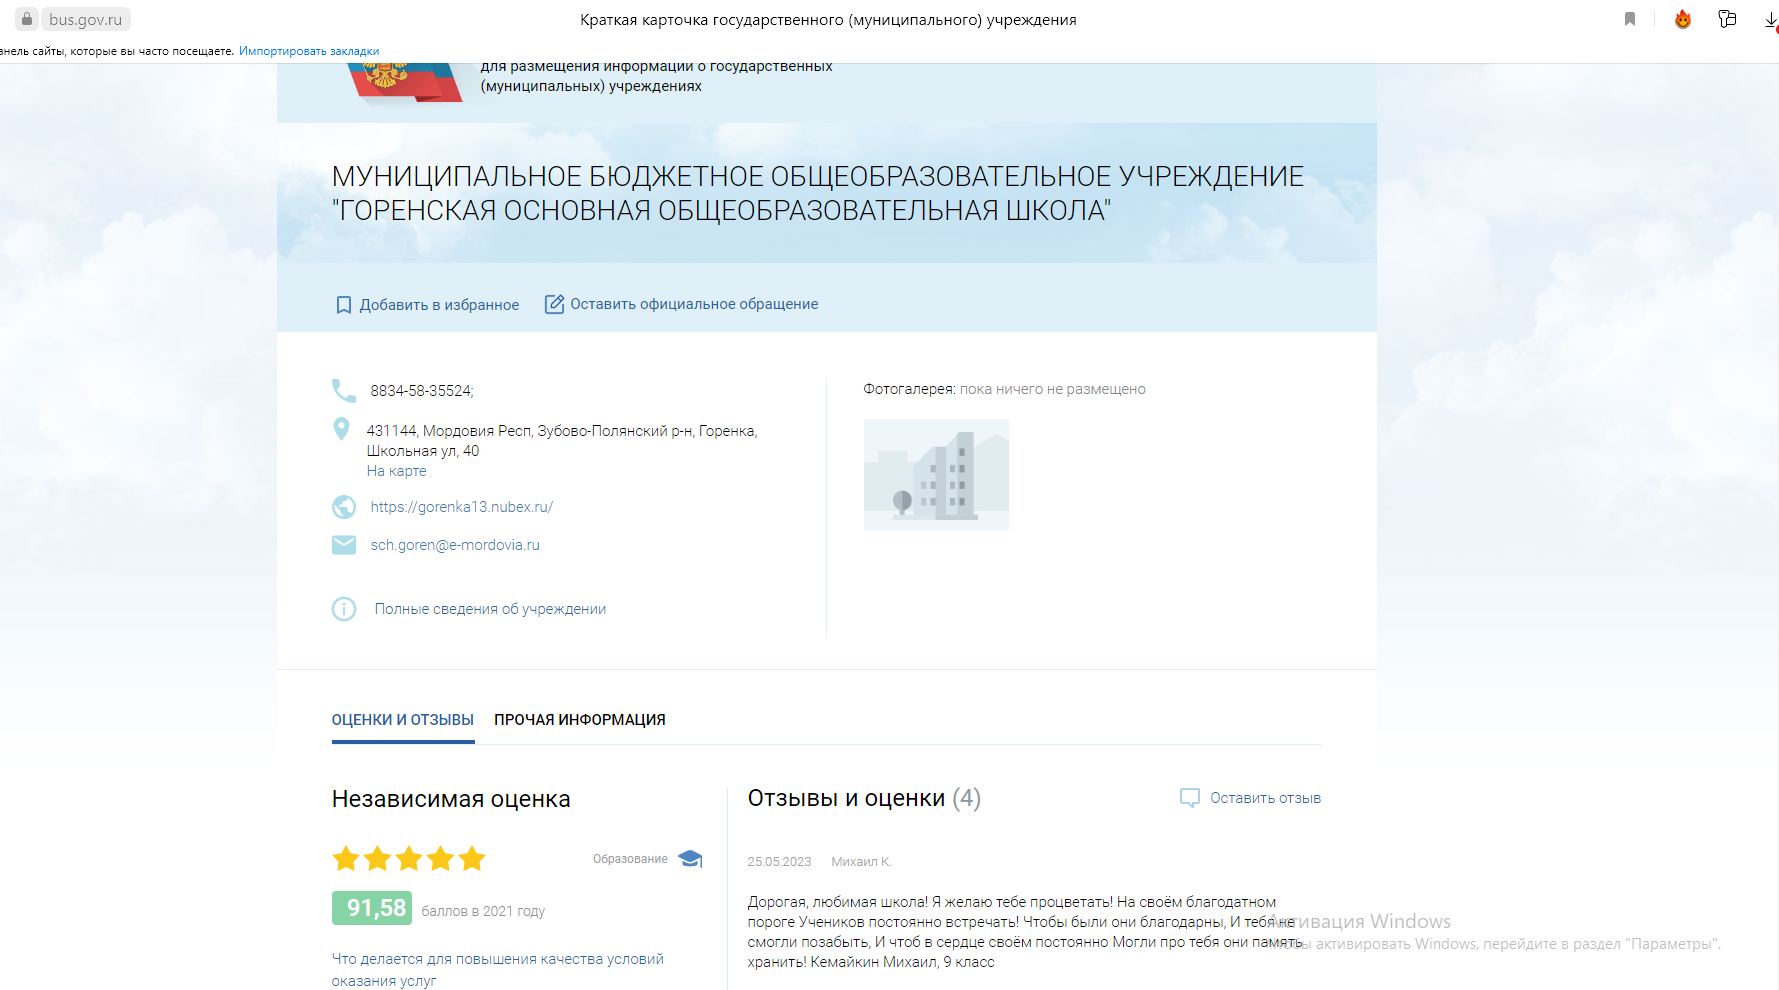Image resolution: width=1779 pixels, height=990 pixels.
Task: Click the green 91,58 score badge
Action: coord(371,908)
